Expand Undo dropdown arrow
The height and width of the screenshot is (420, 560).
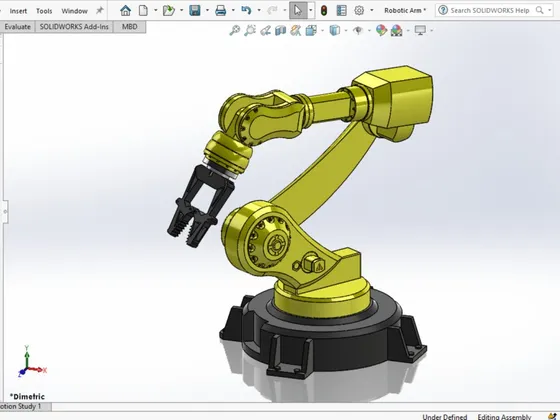coord(259,11)
